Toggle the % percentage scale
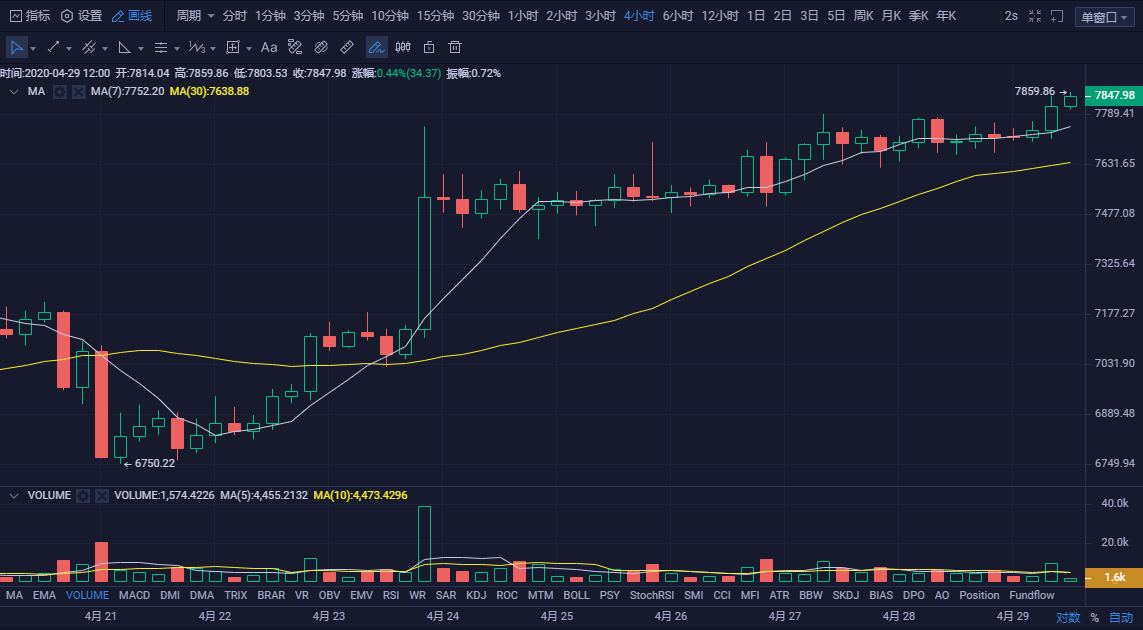The image size is (1143, 630). 1094,618
